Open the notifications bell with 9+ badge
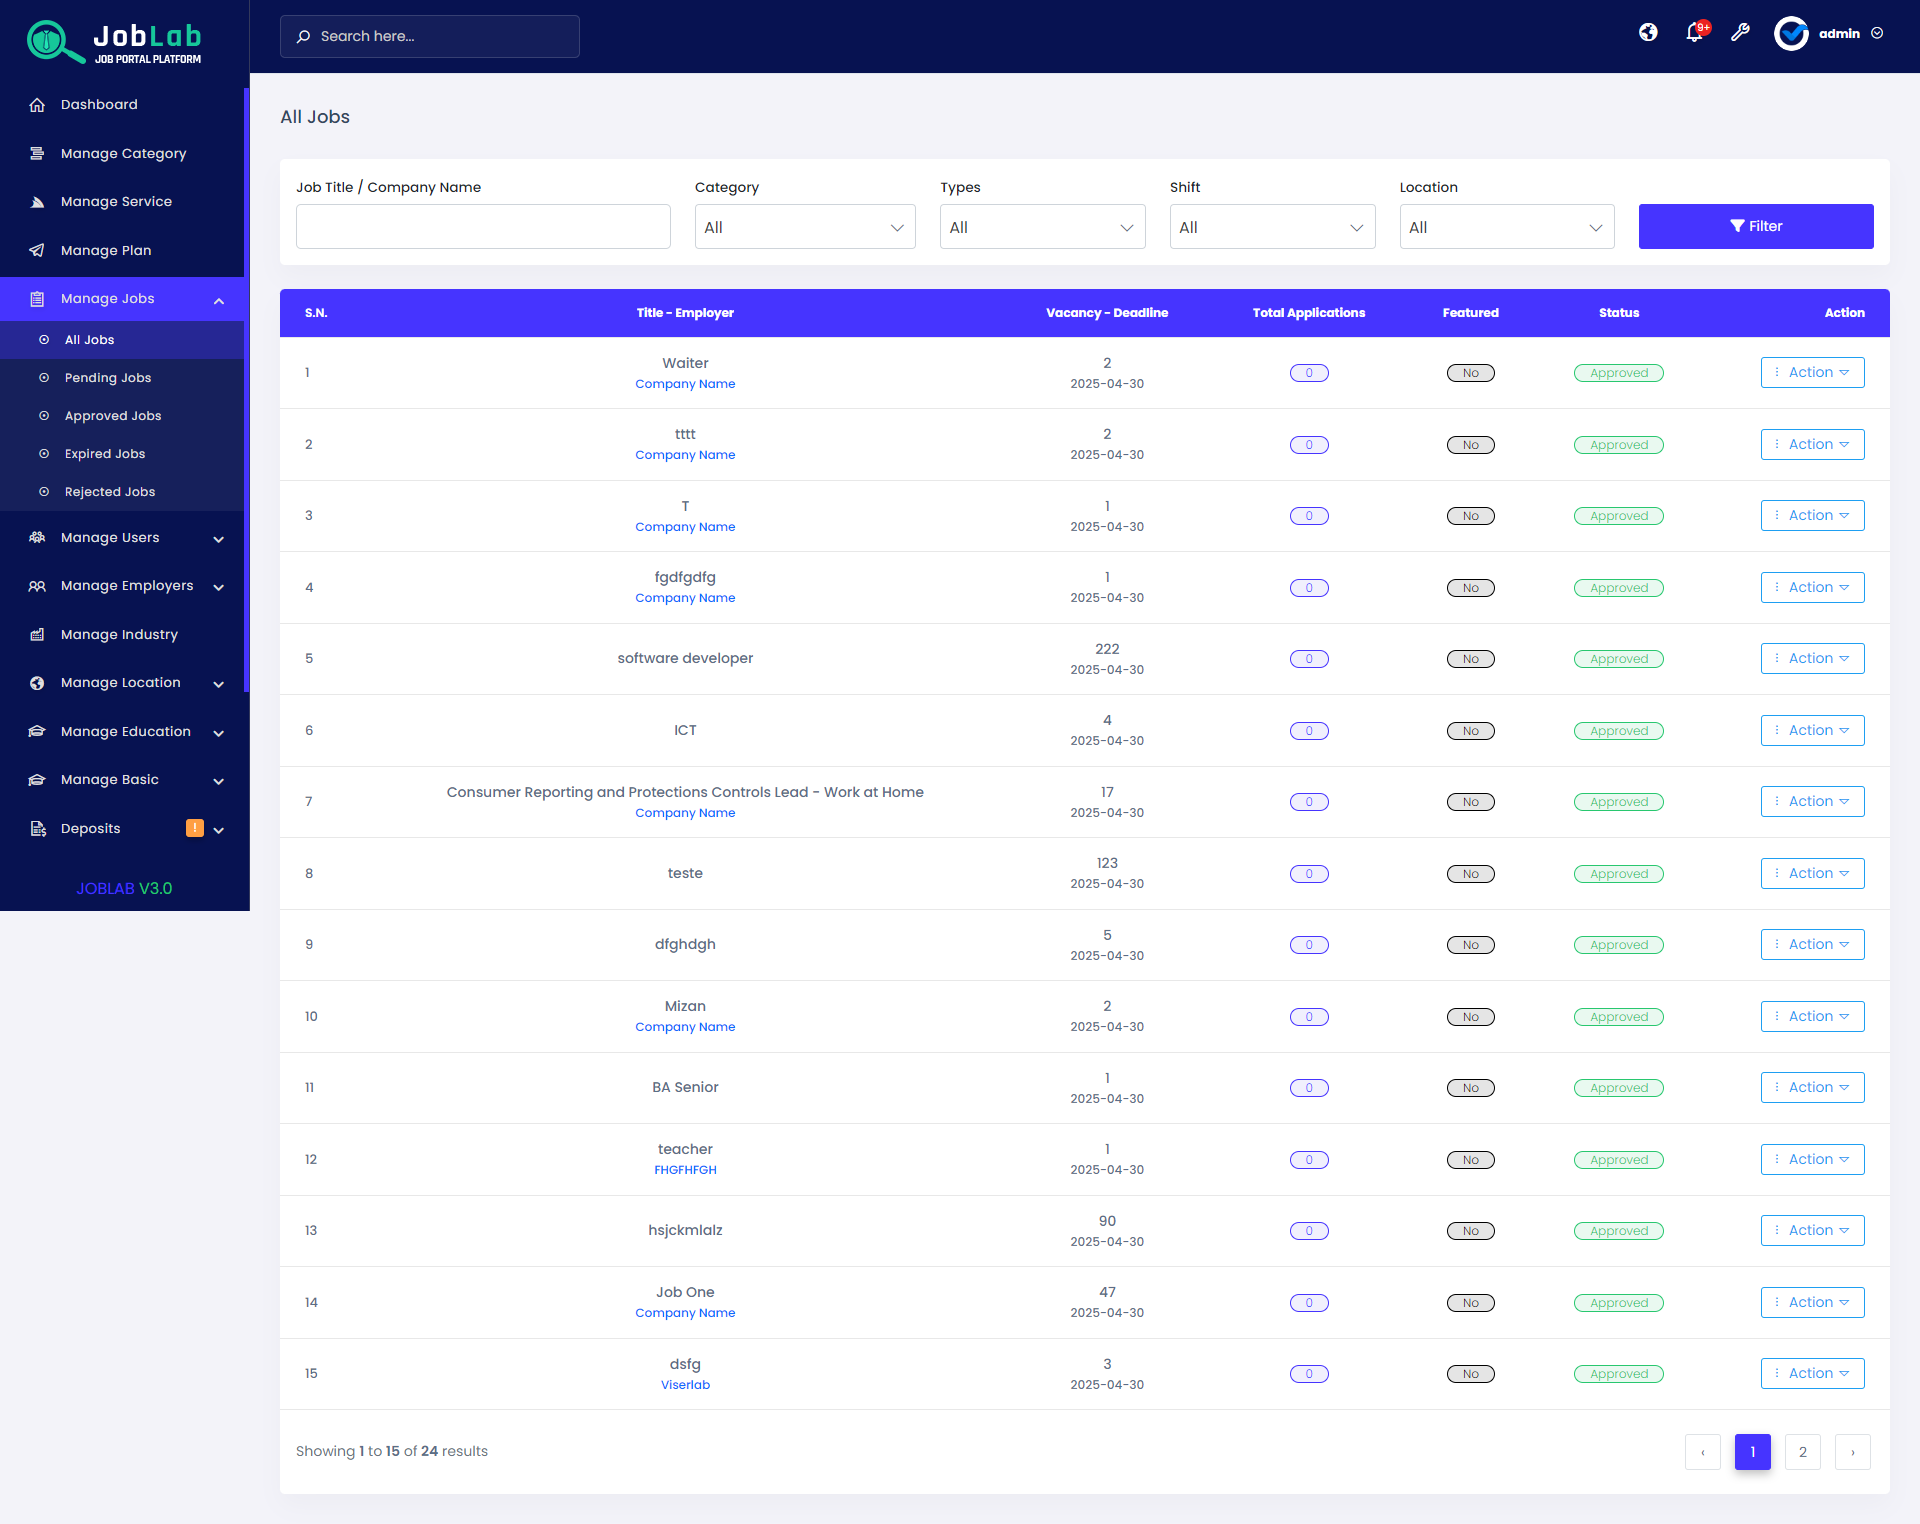 click(1694, 33)
